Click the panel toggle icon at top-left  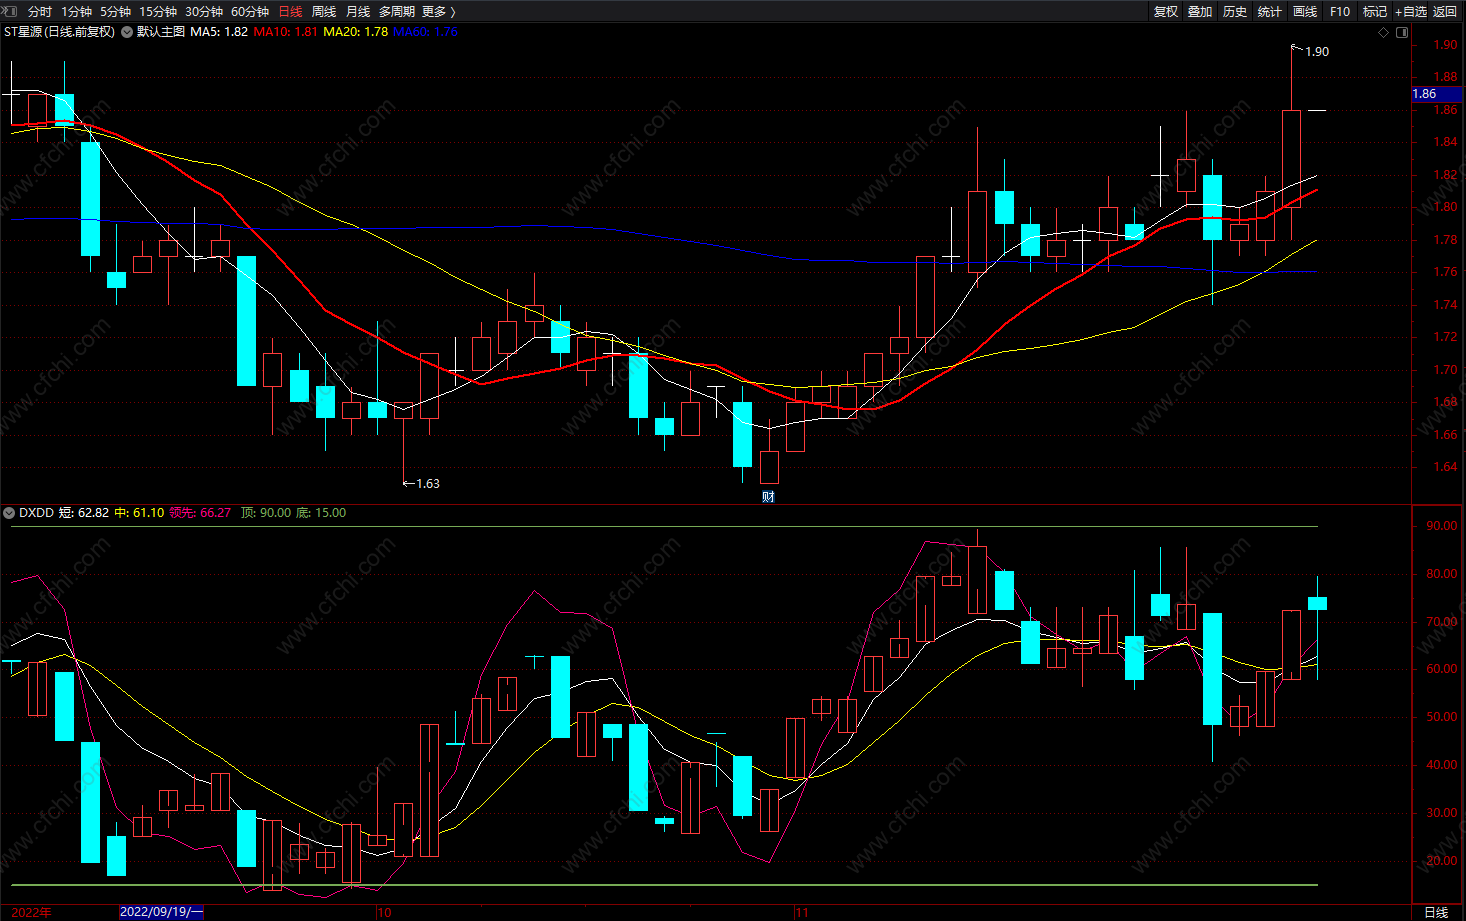click(10, 11)
